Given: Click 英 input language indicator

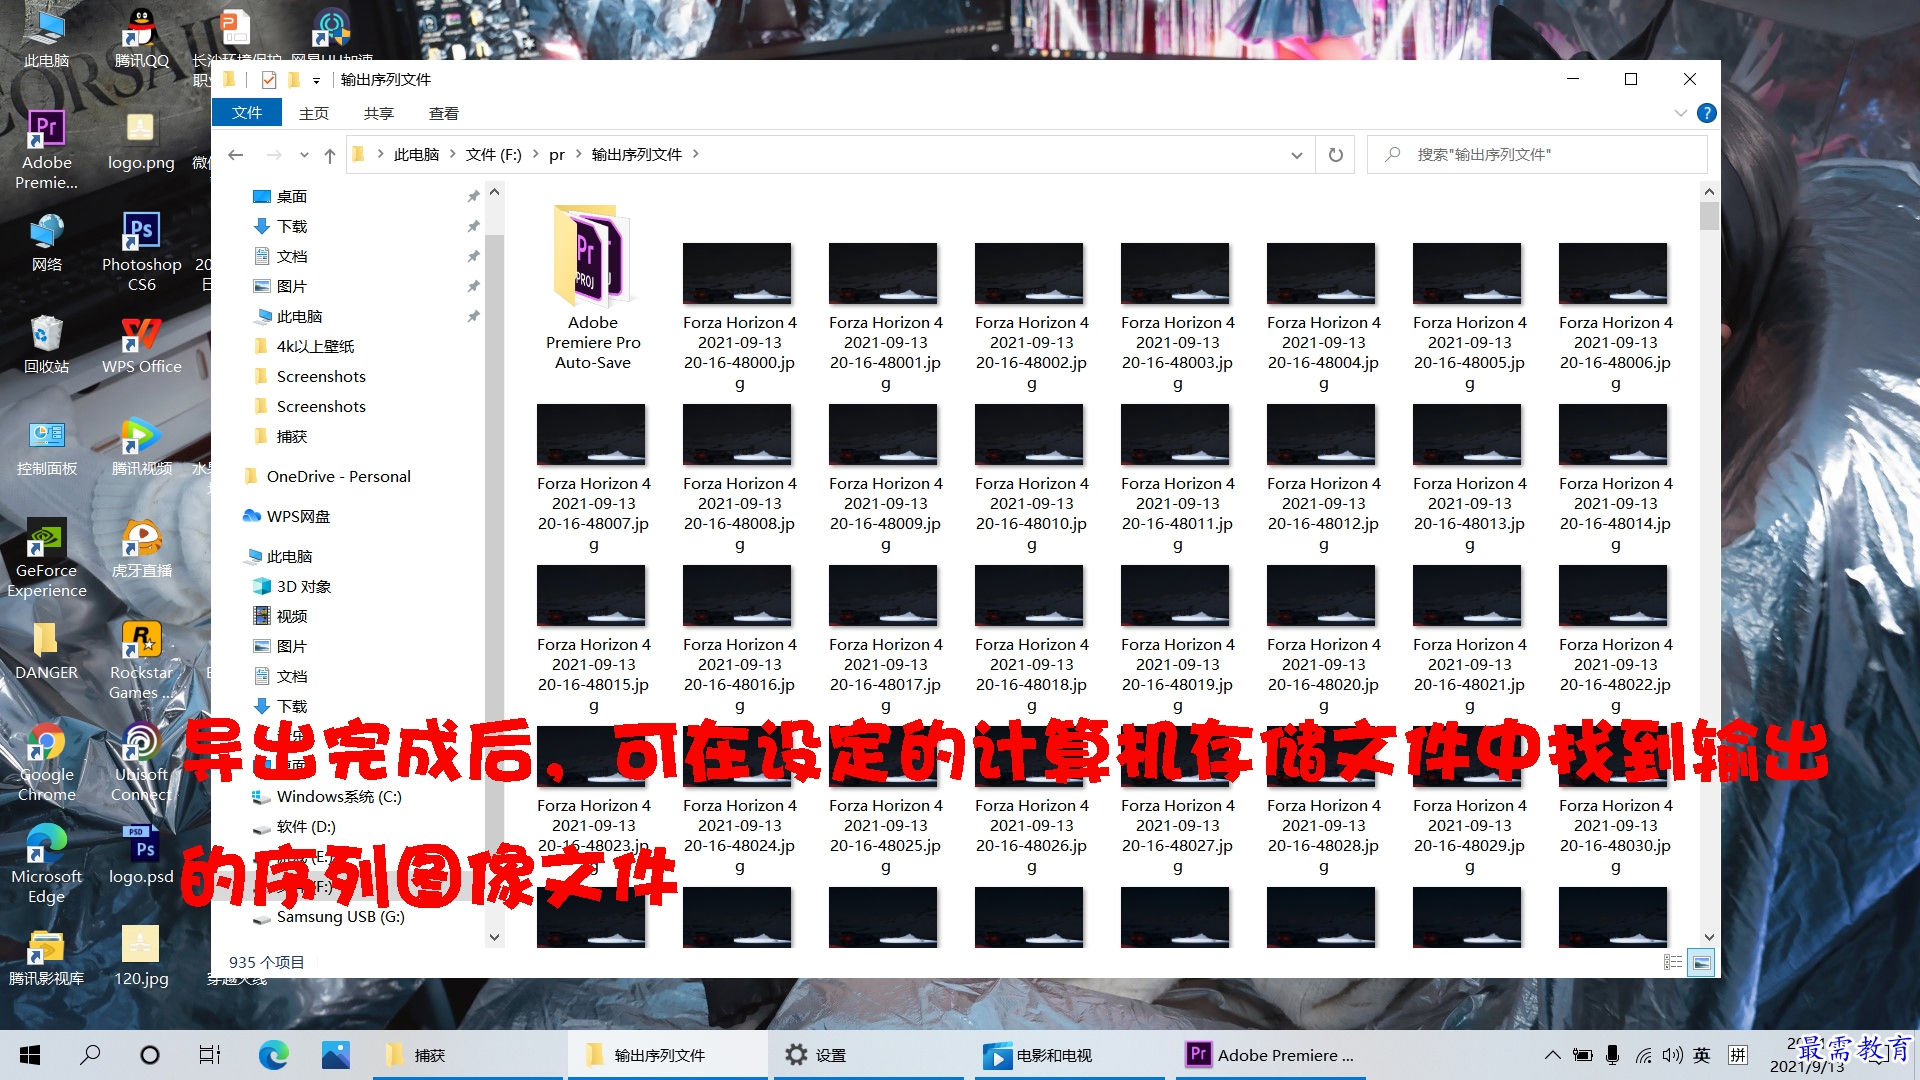Looking at the screenshot, I should pyautogui.click(x=1702, y=1055).
